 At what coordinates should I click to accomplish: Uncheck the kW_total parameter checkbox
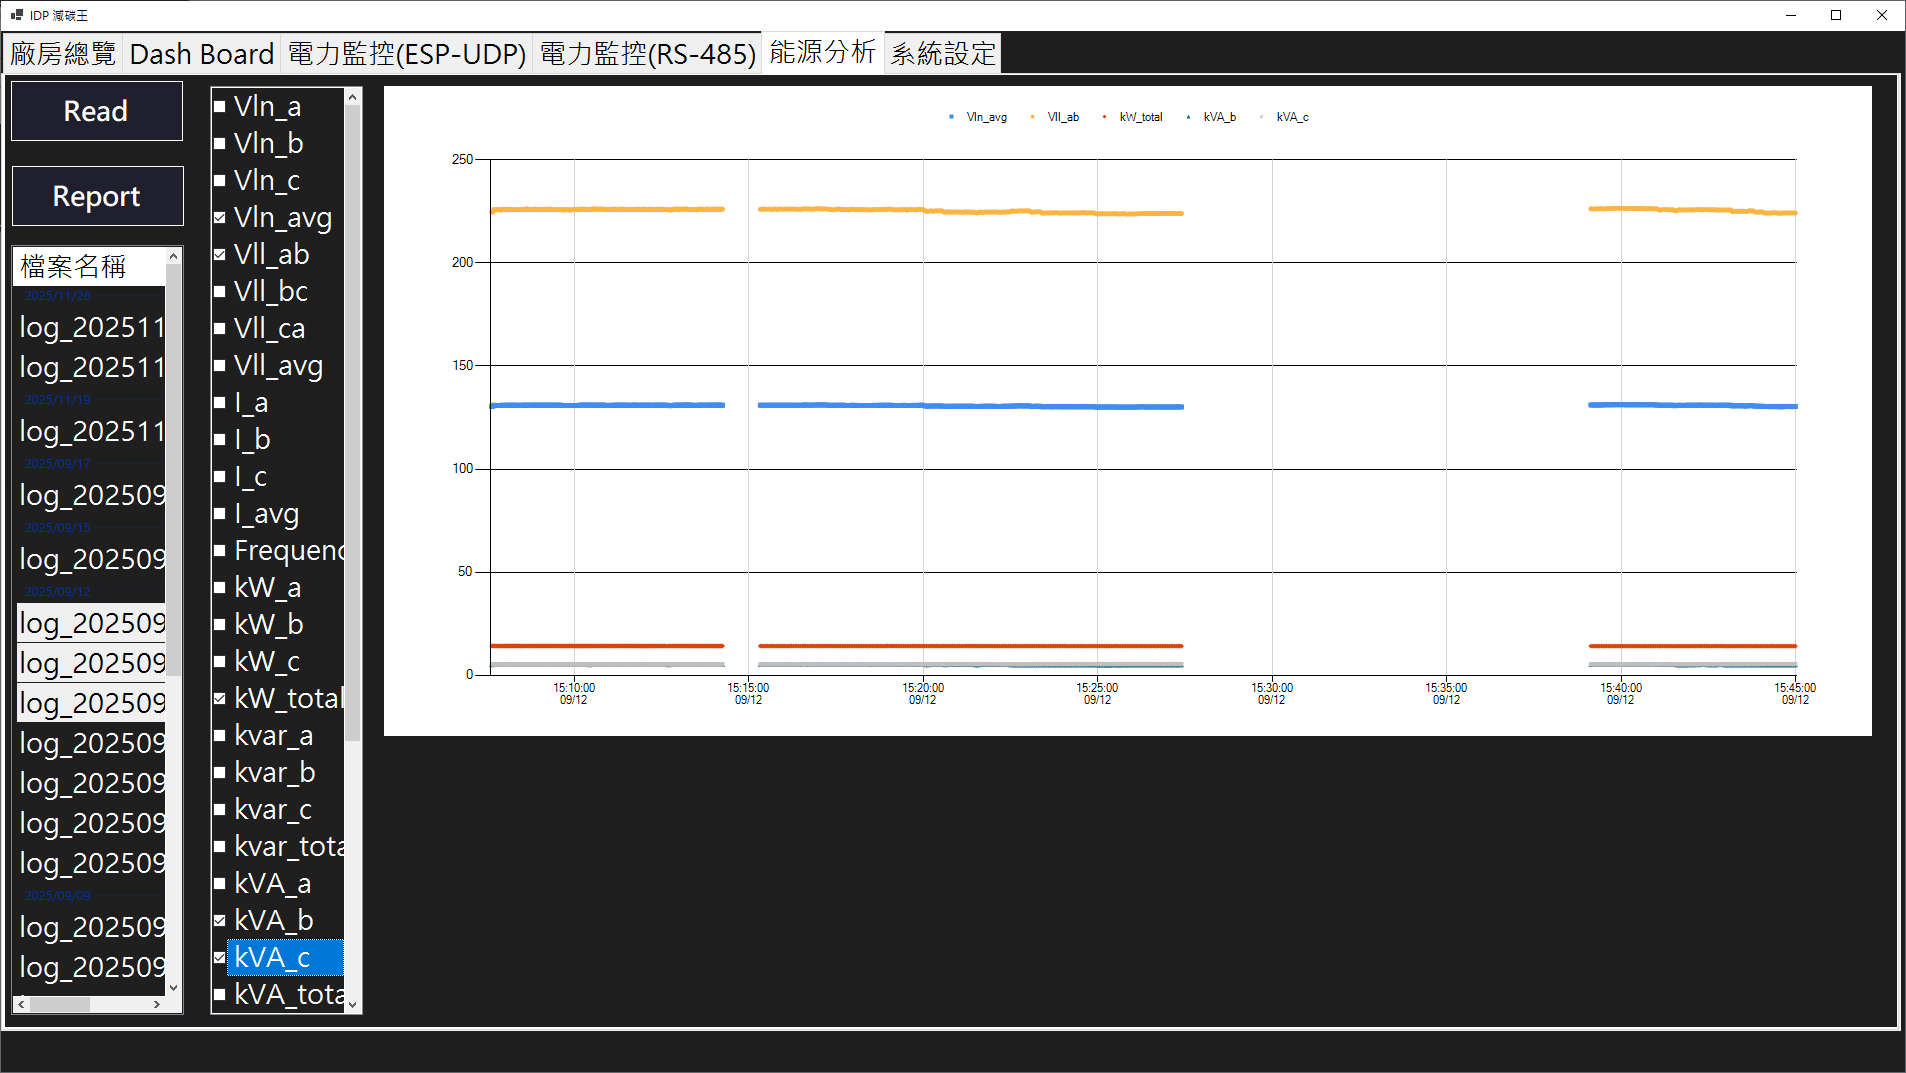221,698
